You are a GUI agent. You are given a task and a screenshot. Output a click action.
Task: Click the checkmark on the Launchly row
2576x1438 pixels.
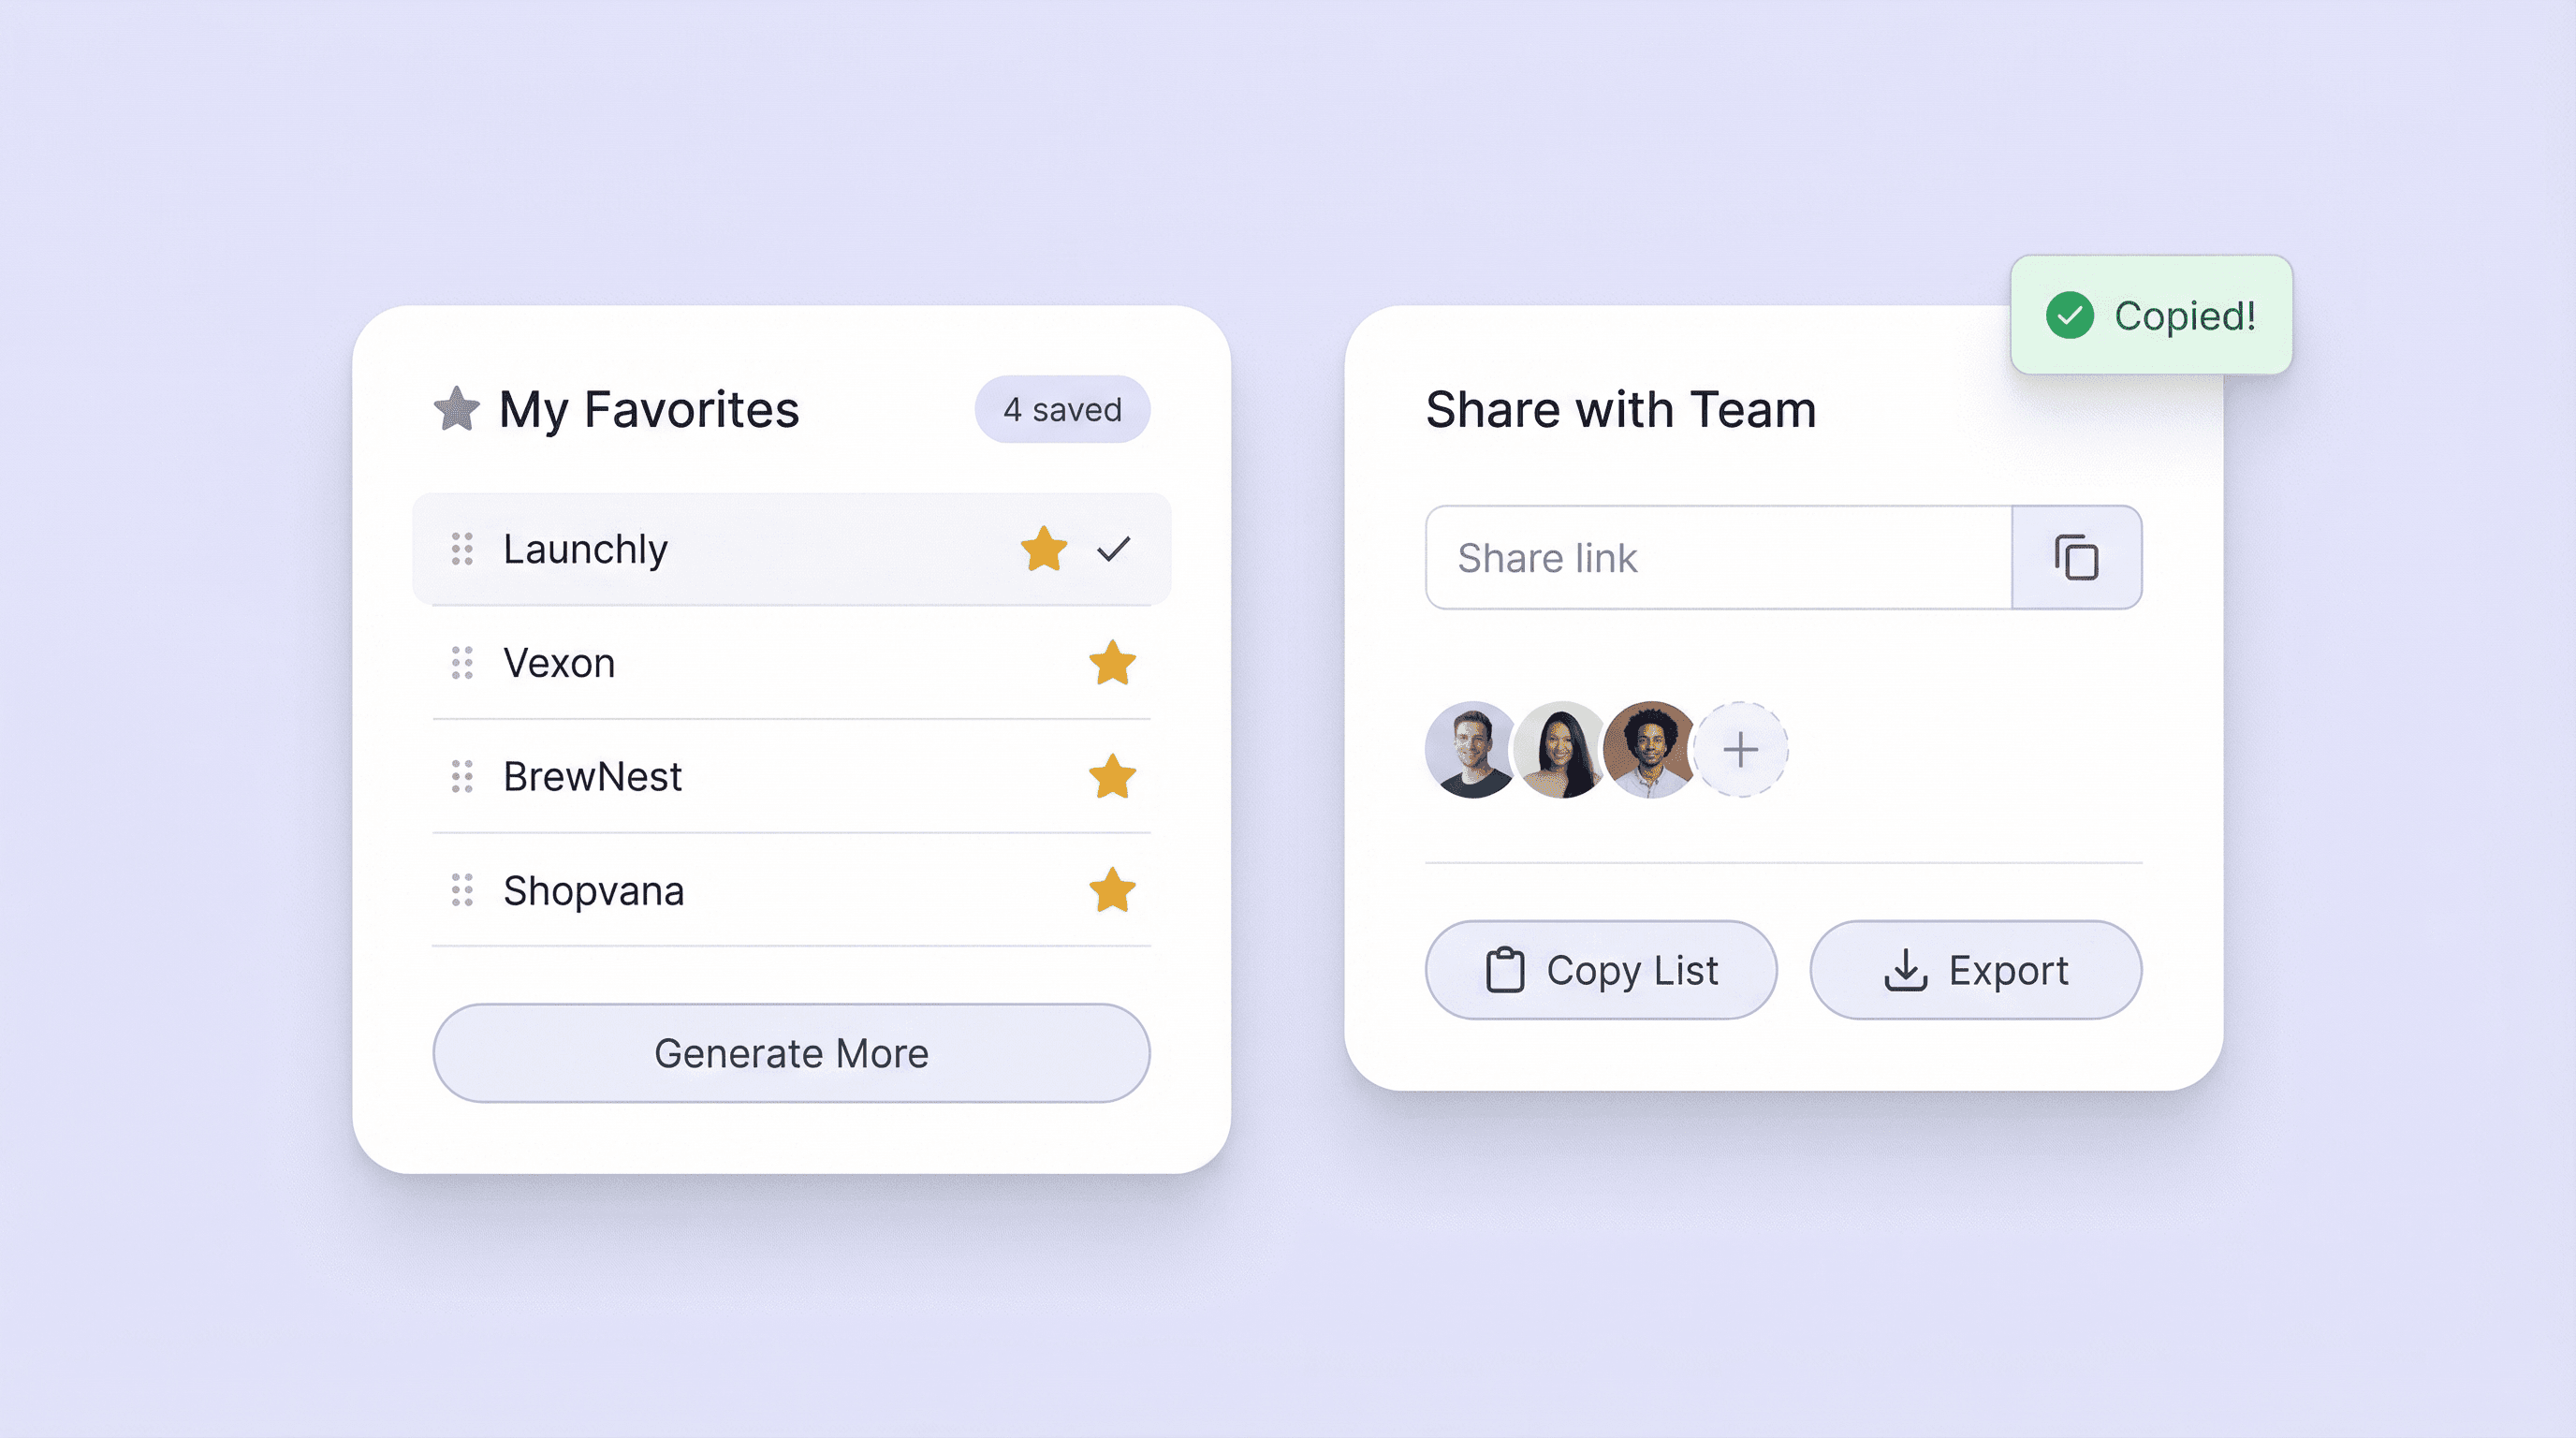1113,549
